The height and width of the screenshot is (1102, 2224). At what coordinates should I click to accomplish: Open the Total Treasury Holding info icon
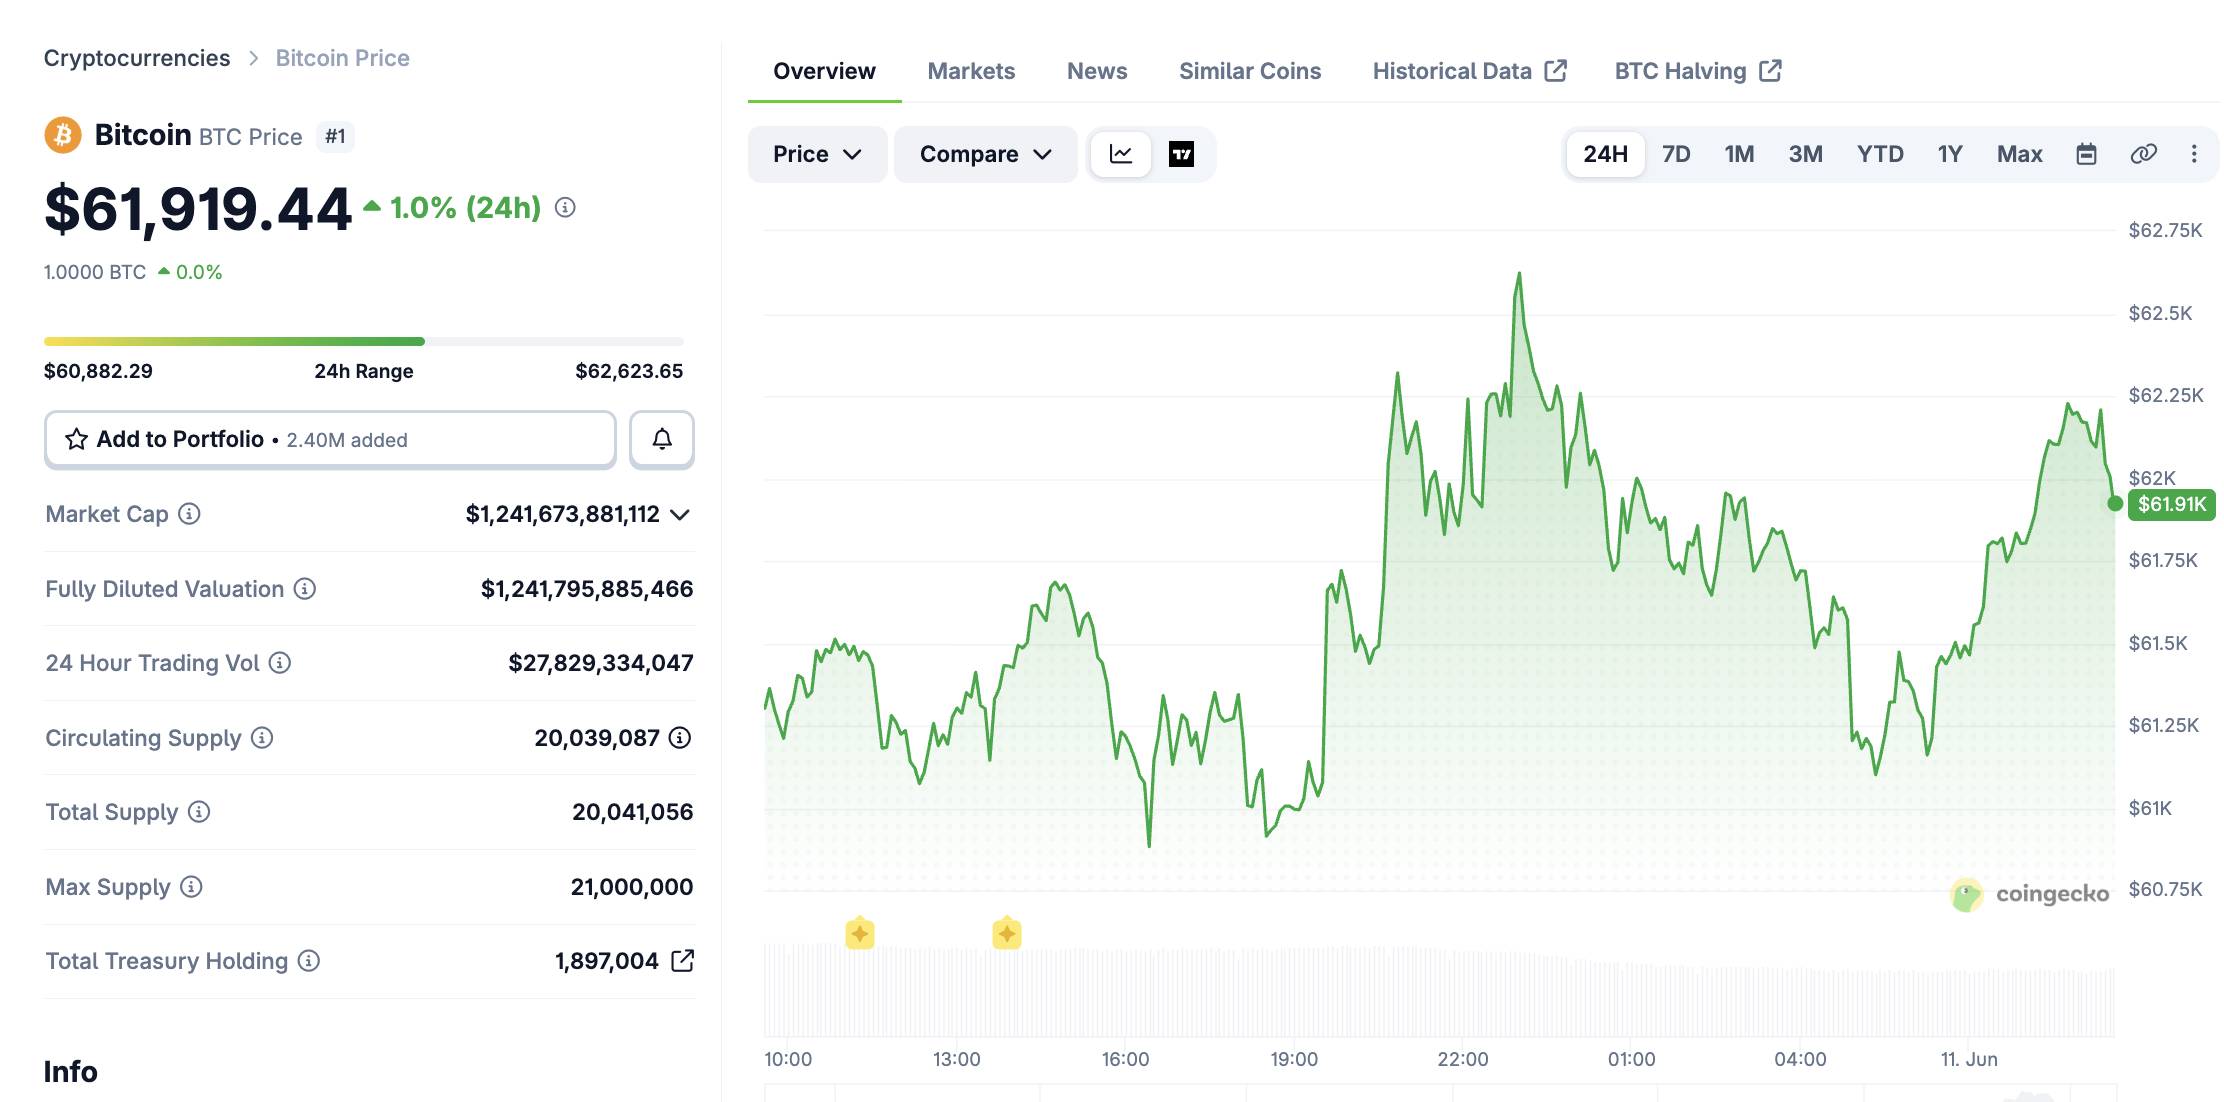coord(309,960)
